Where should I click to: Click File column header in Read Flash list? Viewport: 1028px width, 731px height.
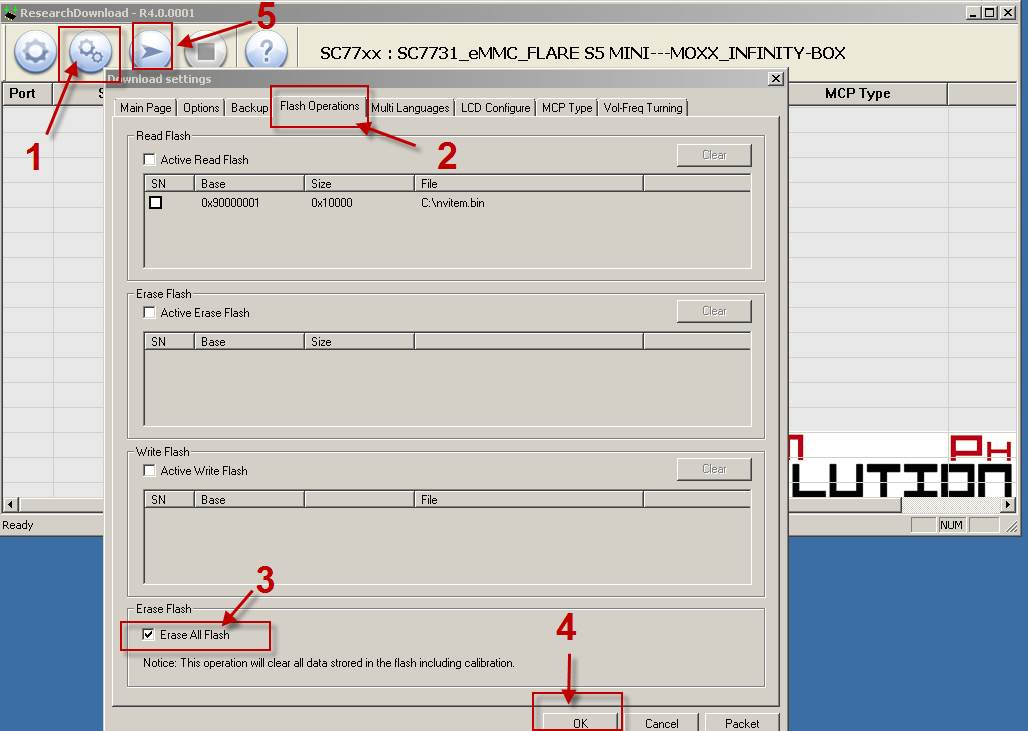coord(528,184)
